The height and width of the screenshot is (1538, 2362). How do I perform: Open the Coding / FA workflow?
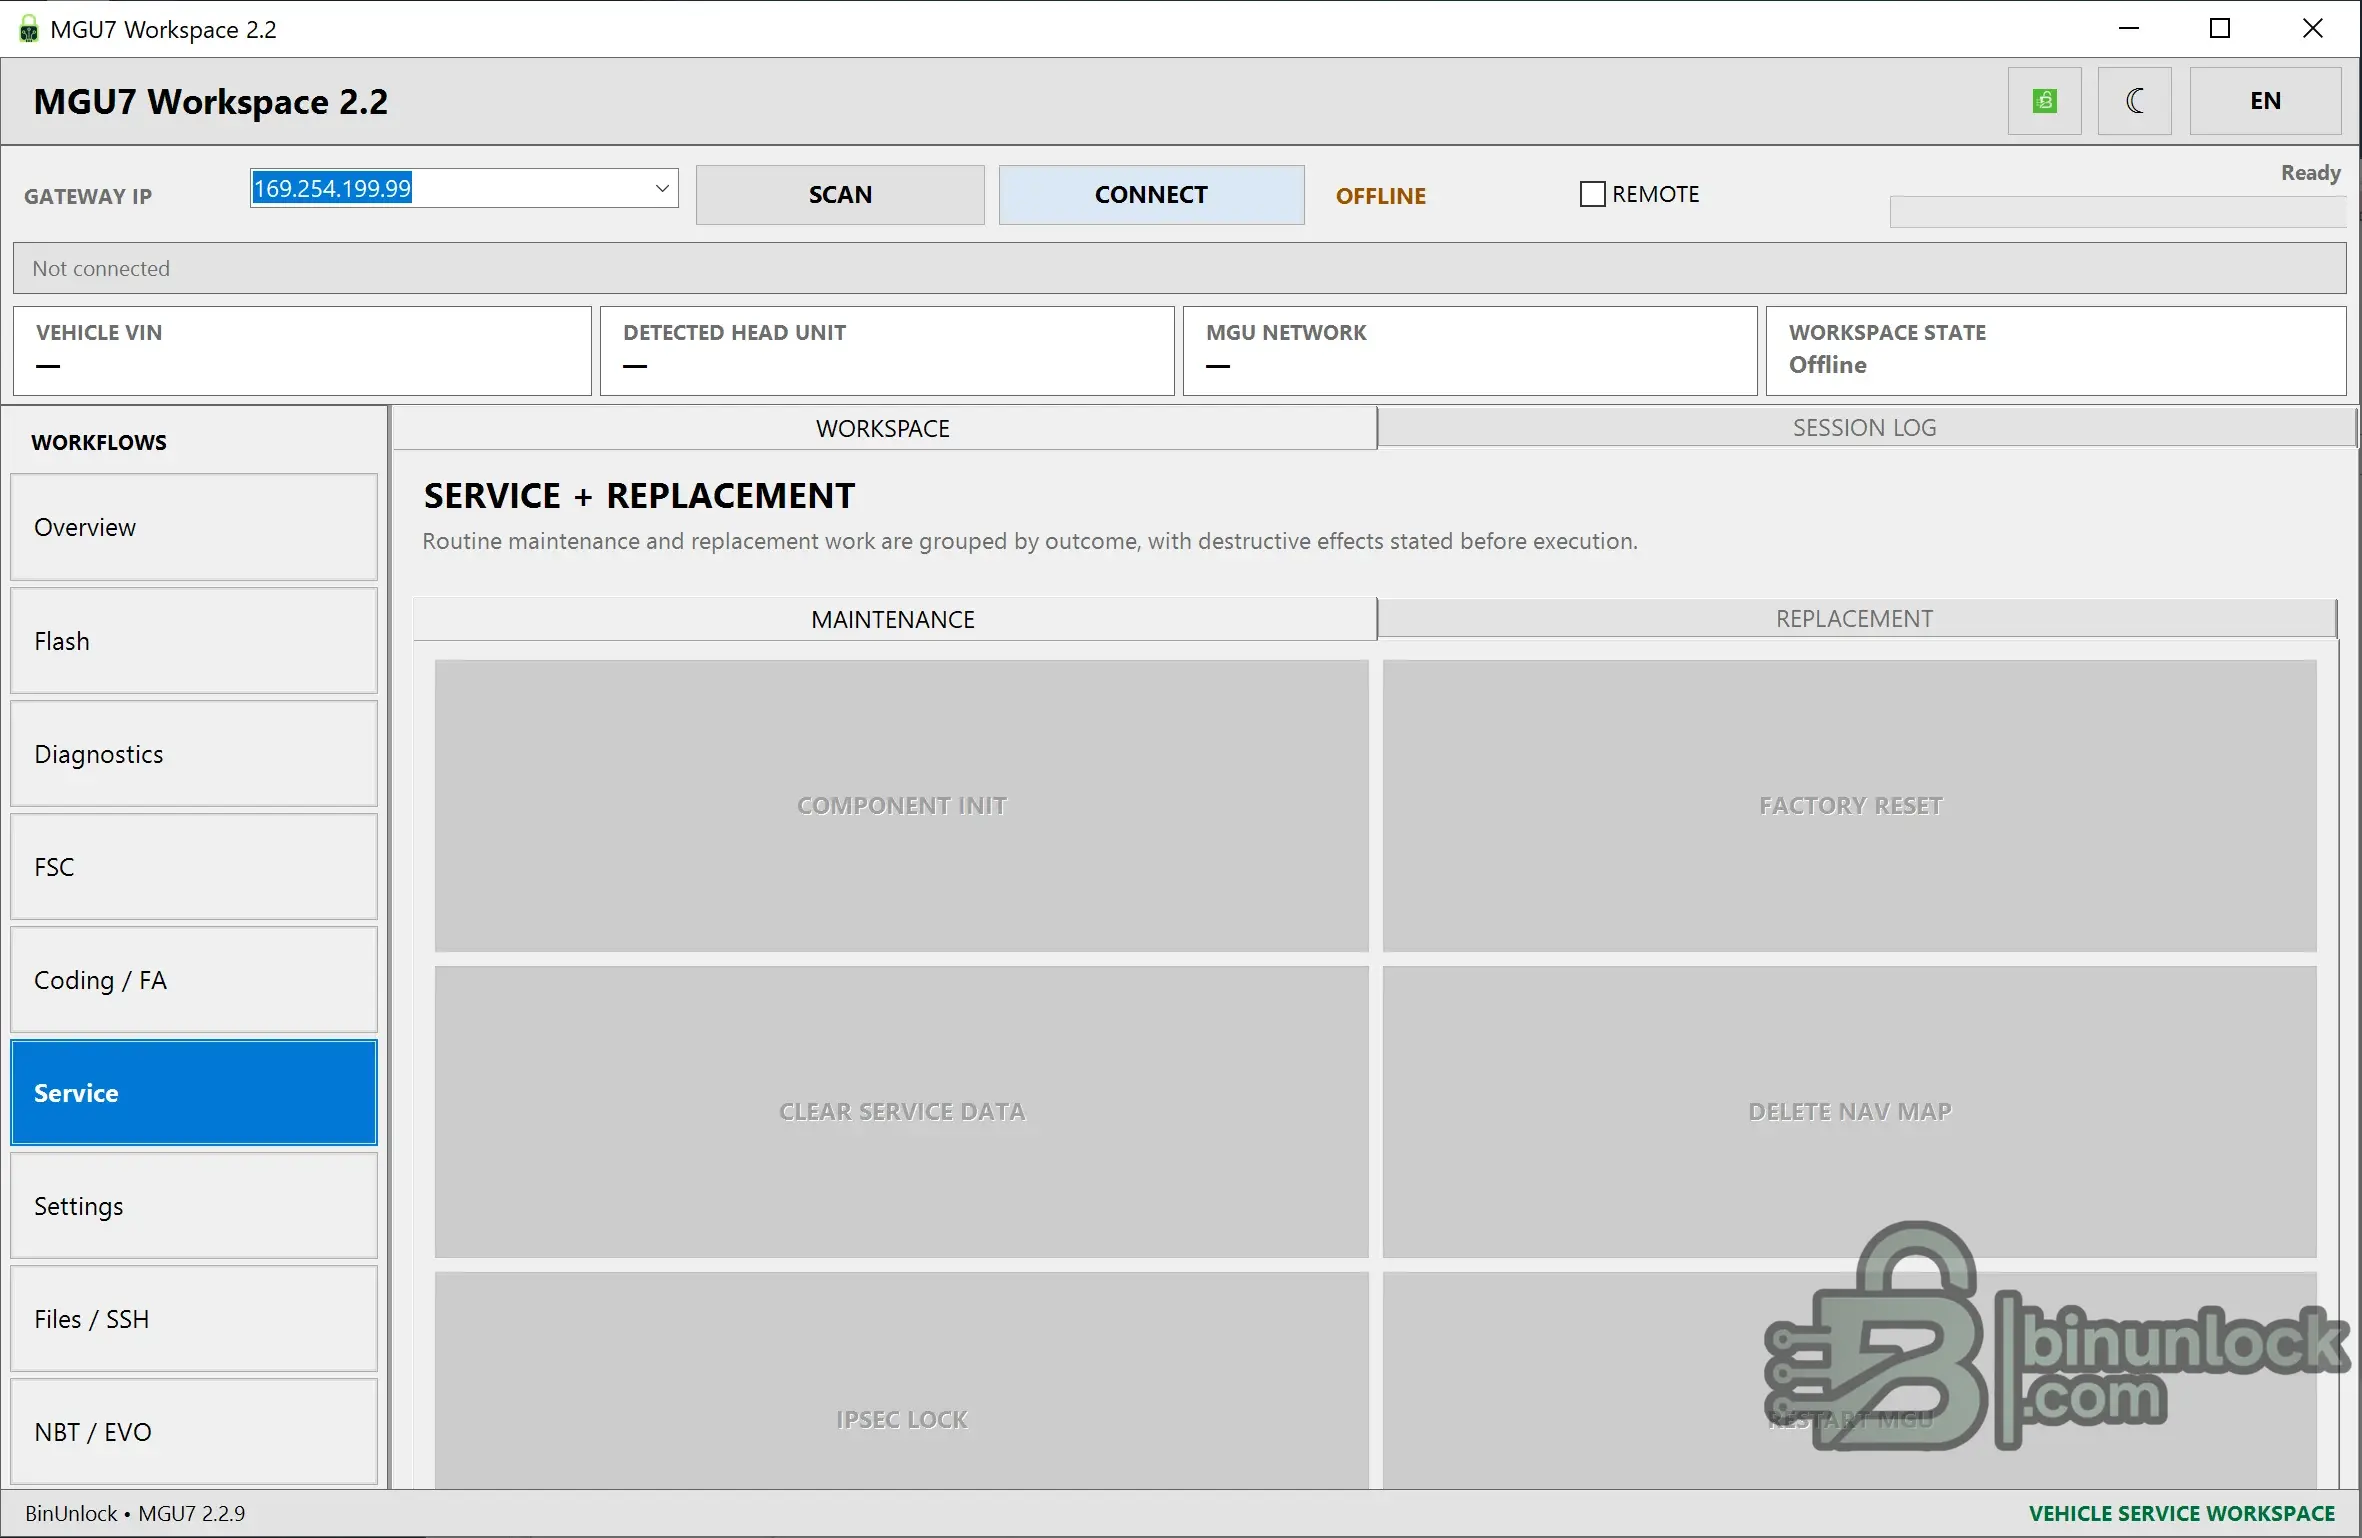point(194,980)
